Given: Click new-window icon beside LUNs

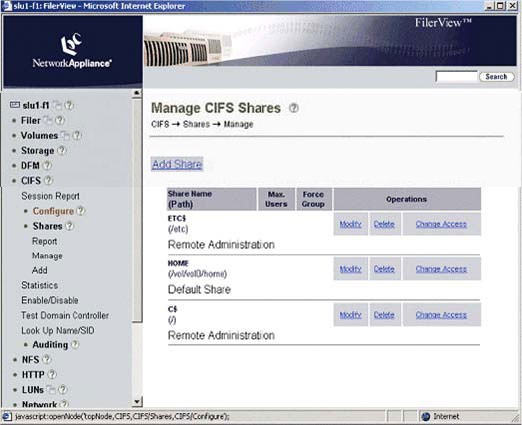Looking at the screenshot, I should tap(51, 389).
